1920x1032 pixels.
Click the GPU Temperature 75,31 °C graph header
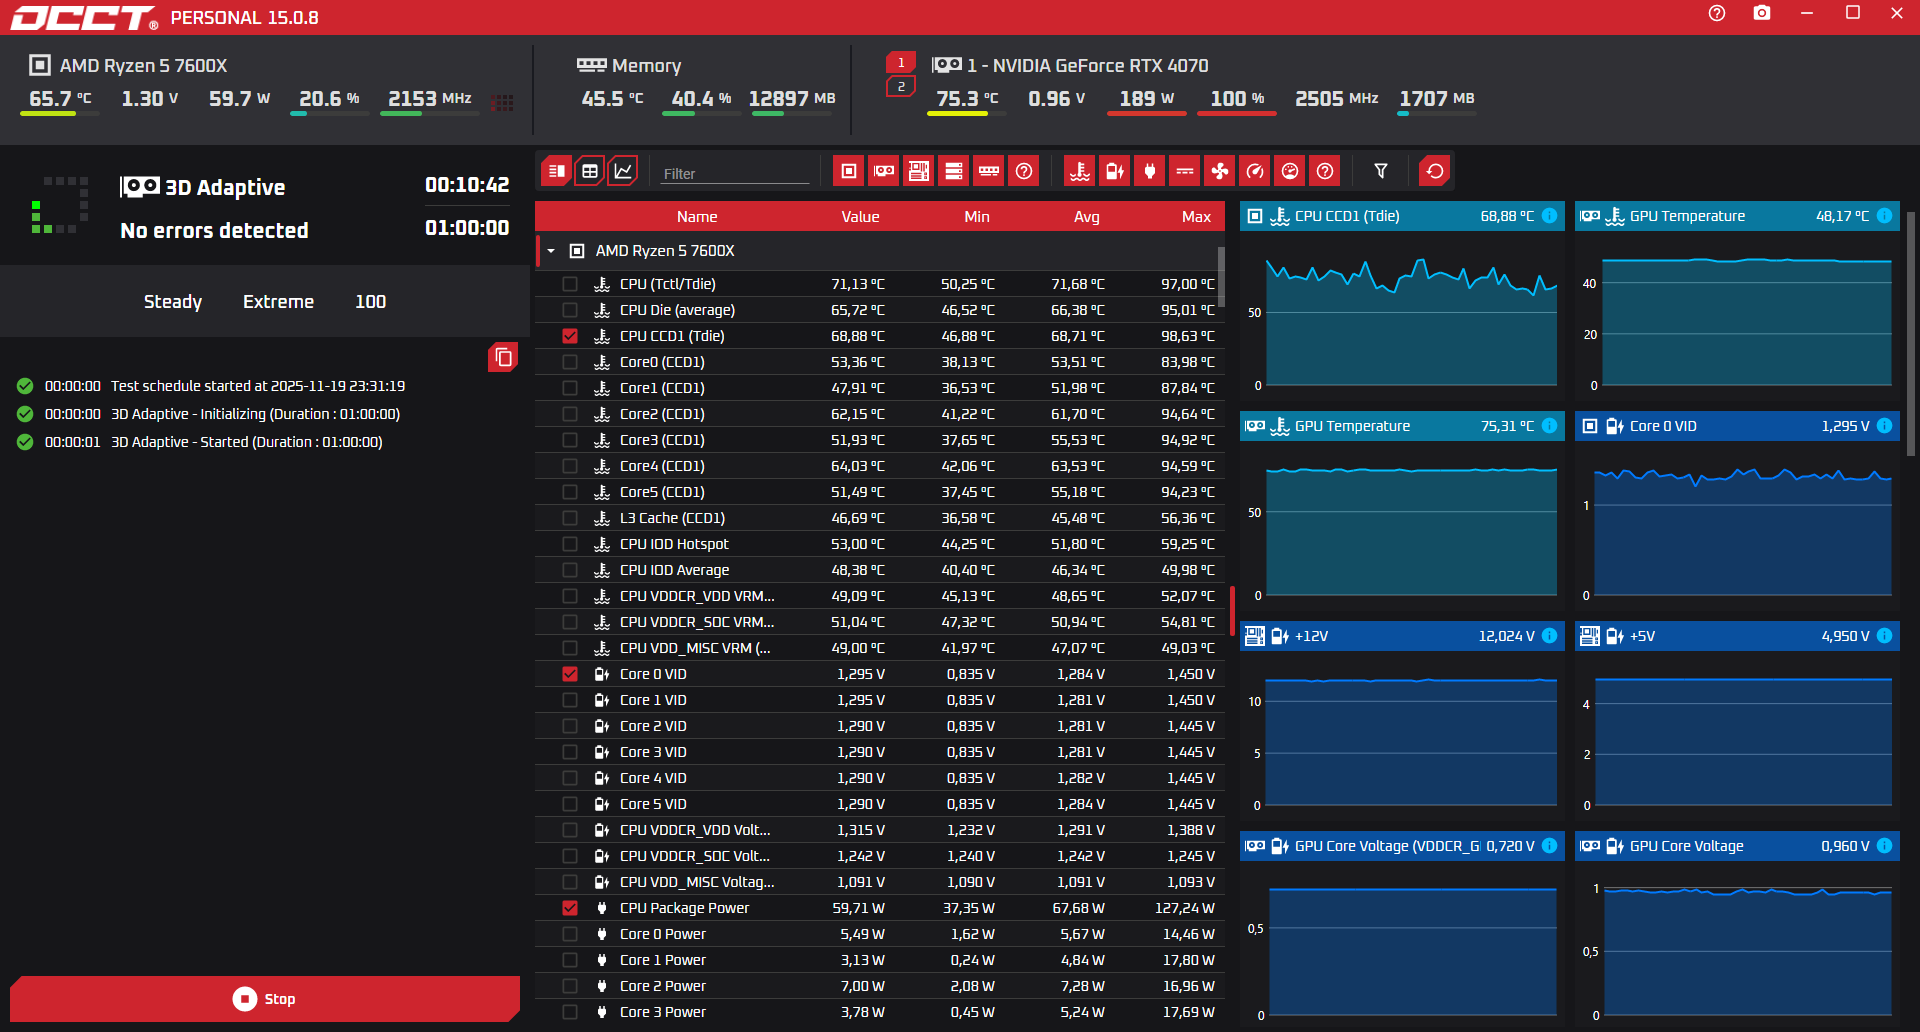(1401, 426)
